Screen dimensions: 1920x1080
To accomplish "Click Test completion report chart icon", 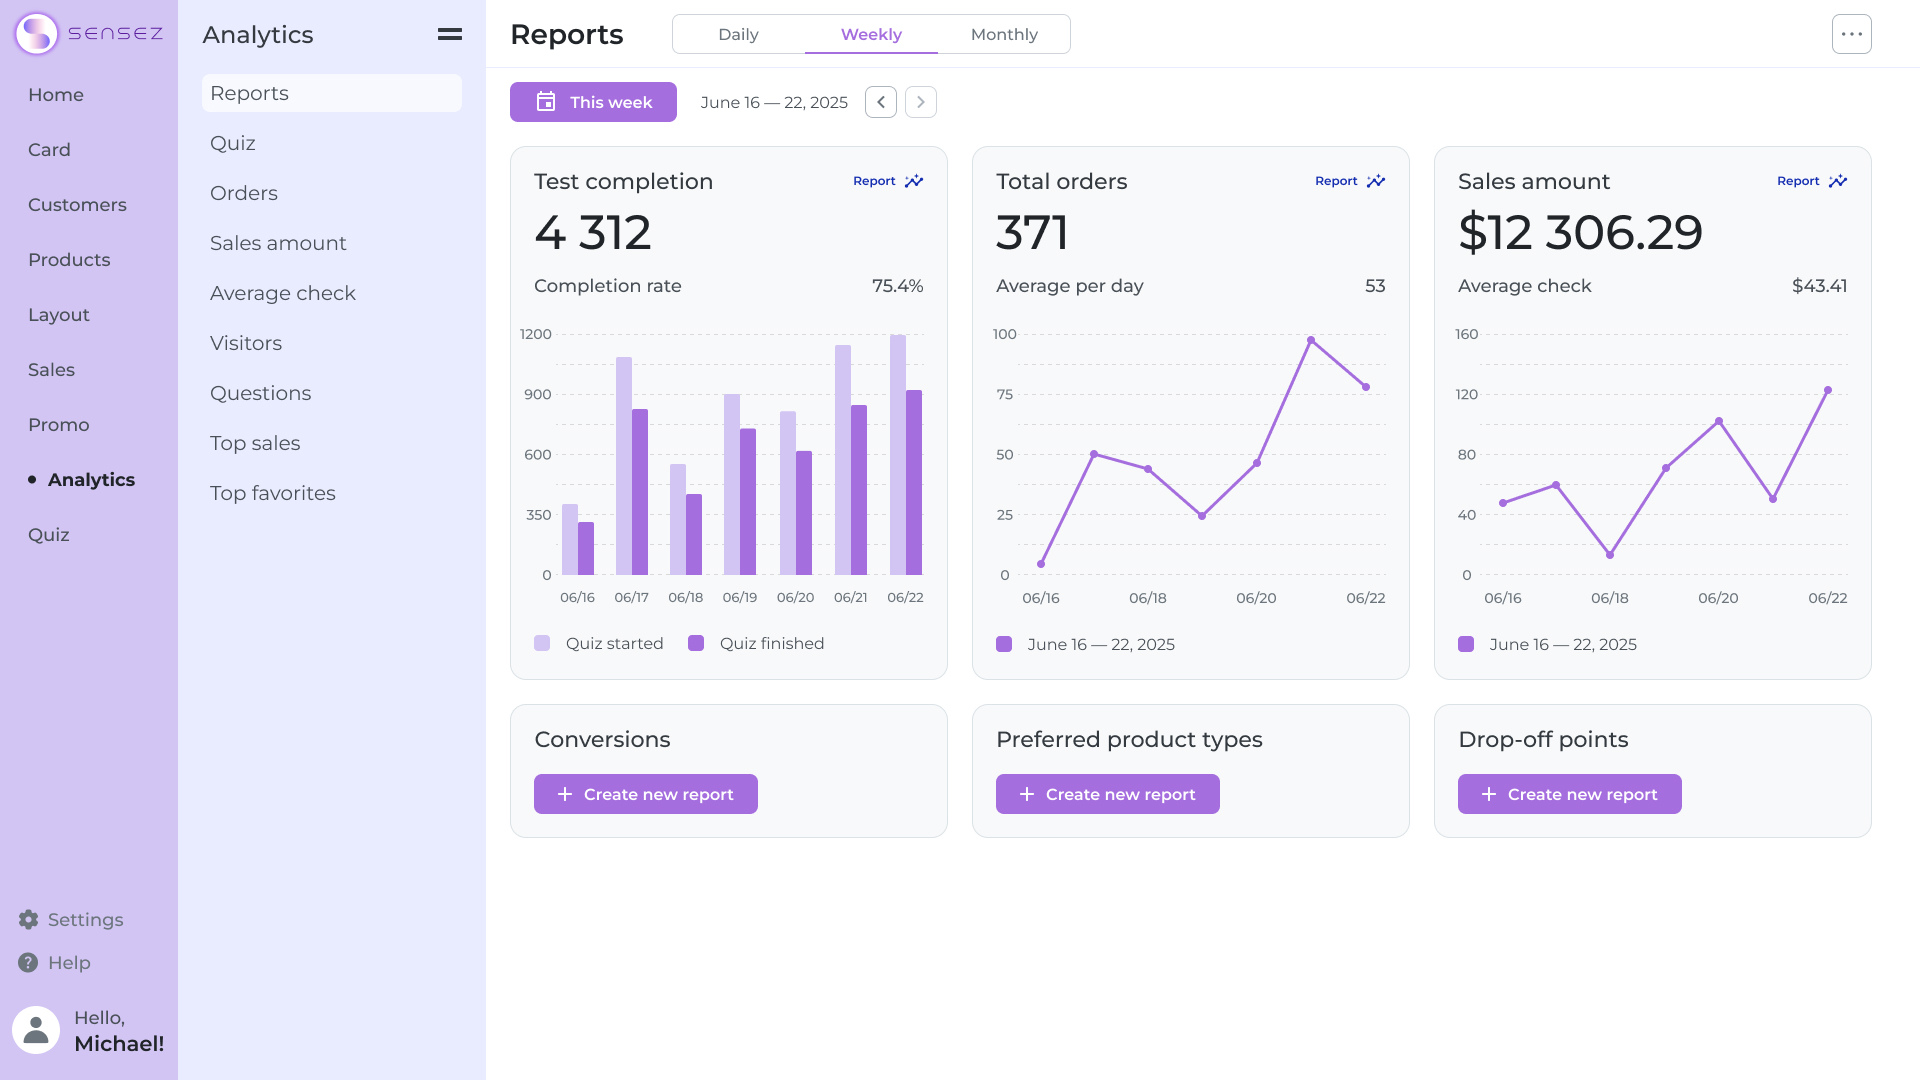I will [x=914, y=181].
